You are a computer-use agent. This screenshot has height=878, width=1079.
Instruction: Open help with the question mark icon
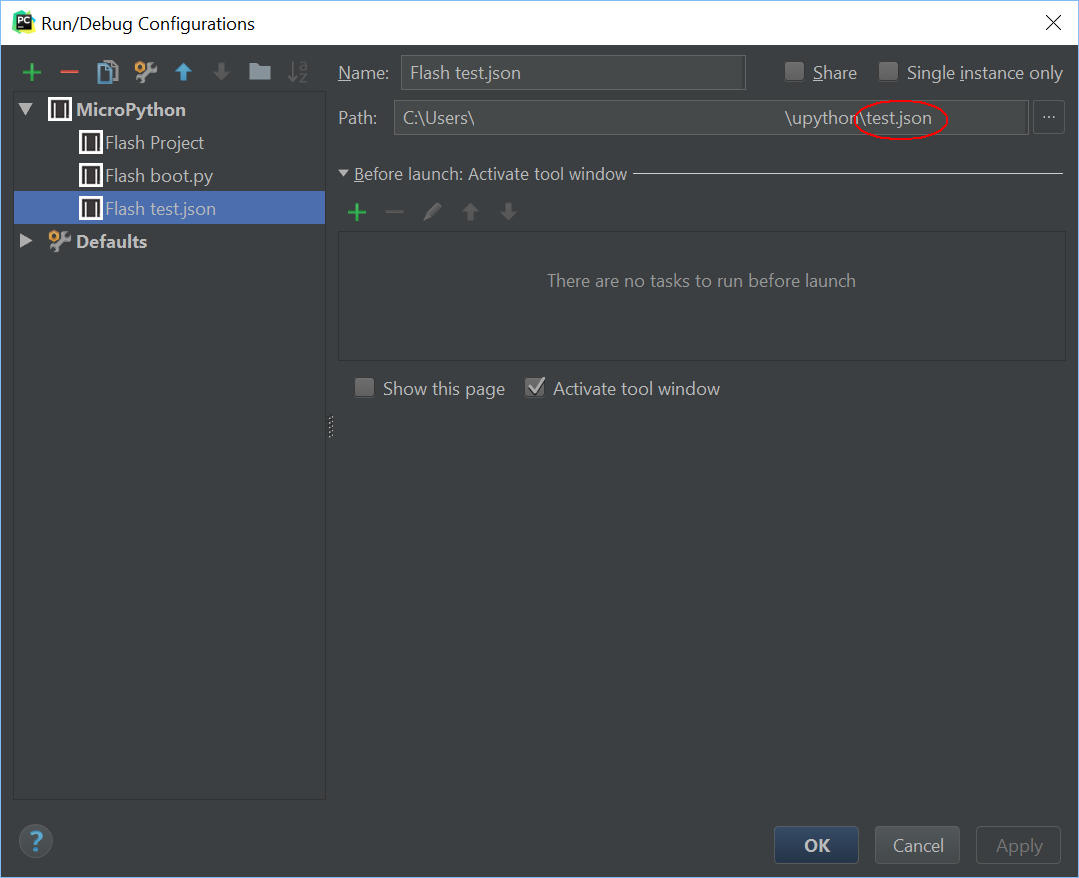click(x=36, y=841)
